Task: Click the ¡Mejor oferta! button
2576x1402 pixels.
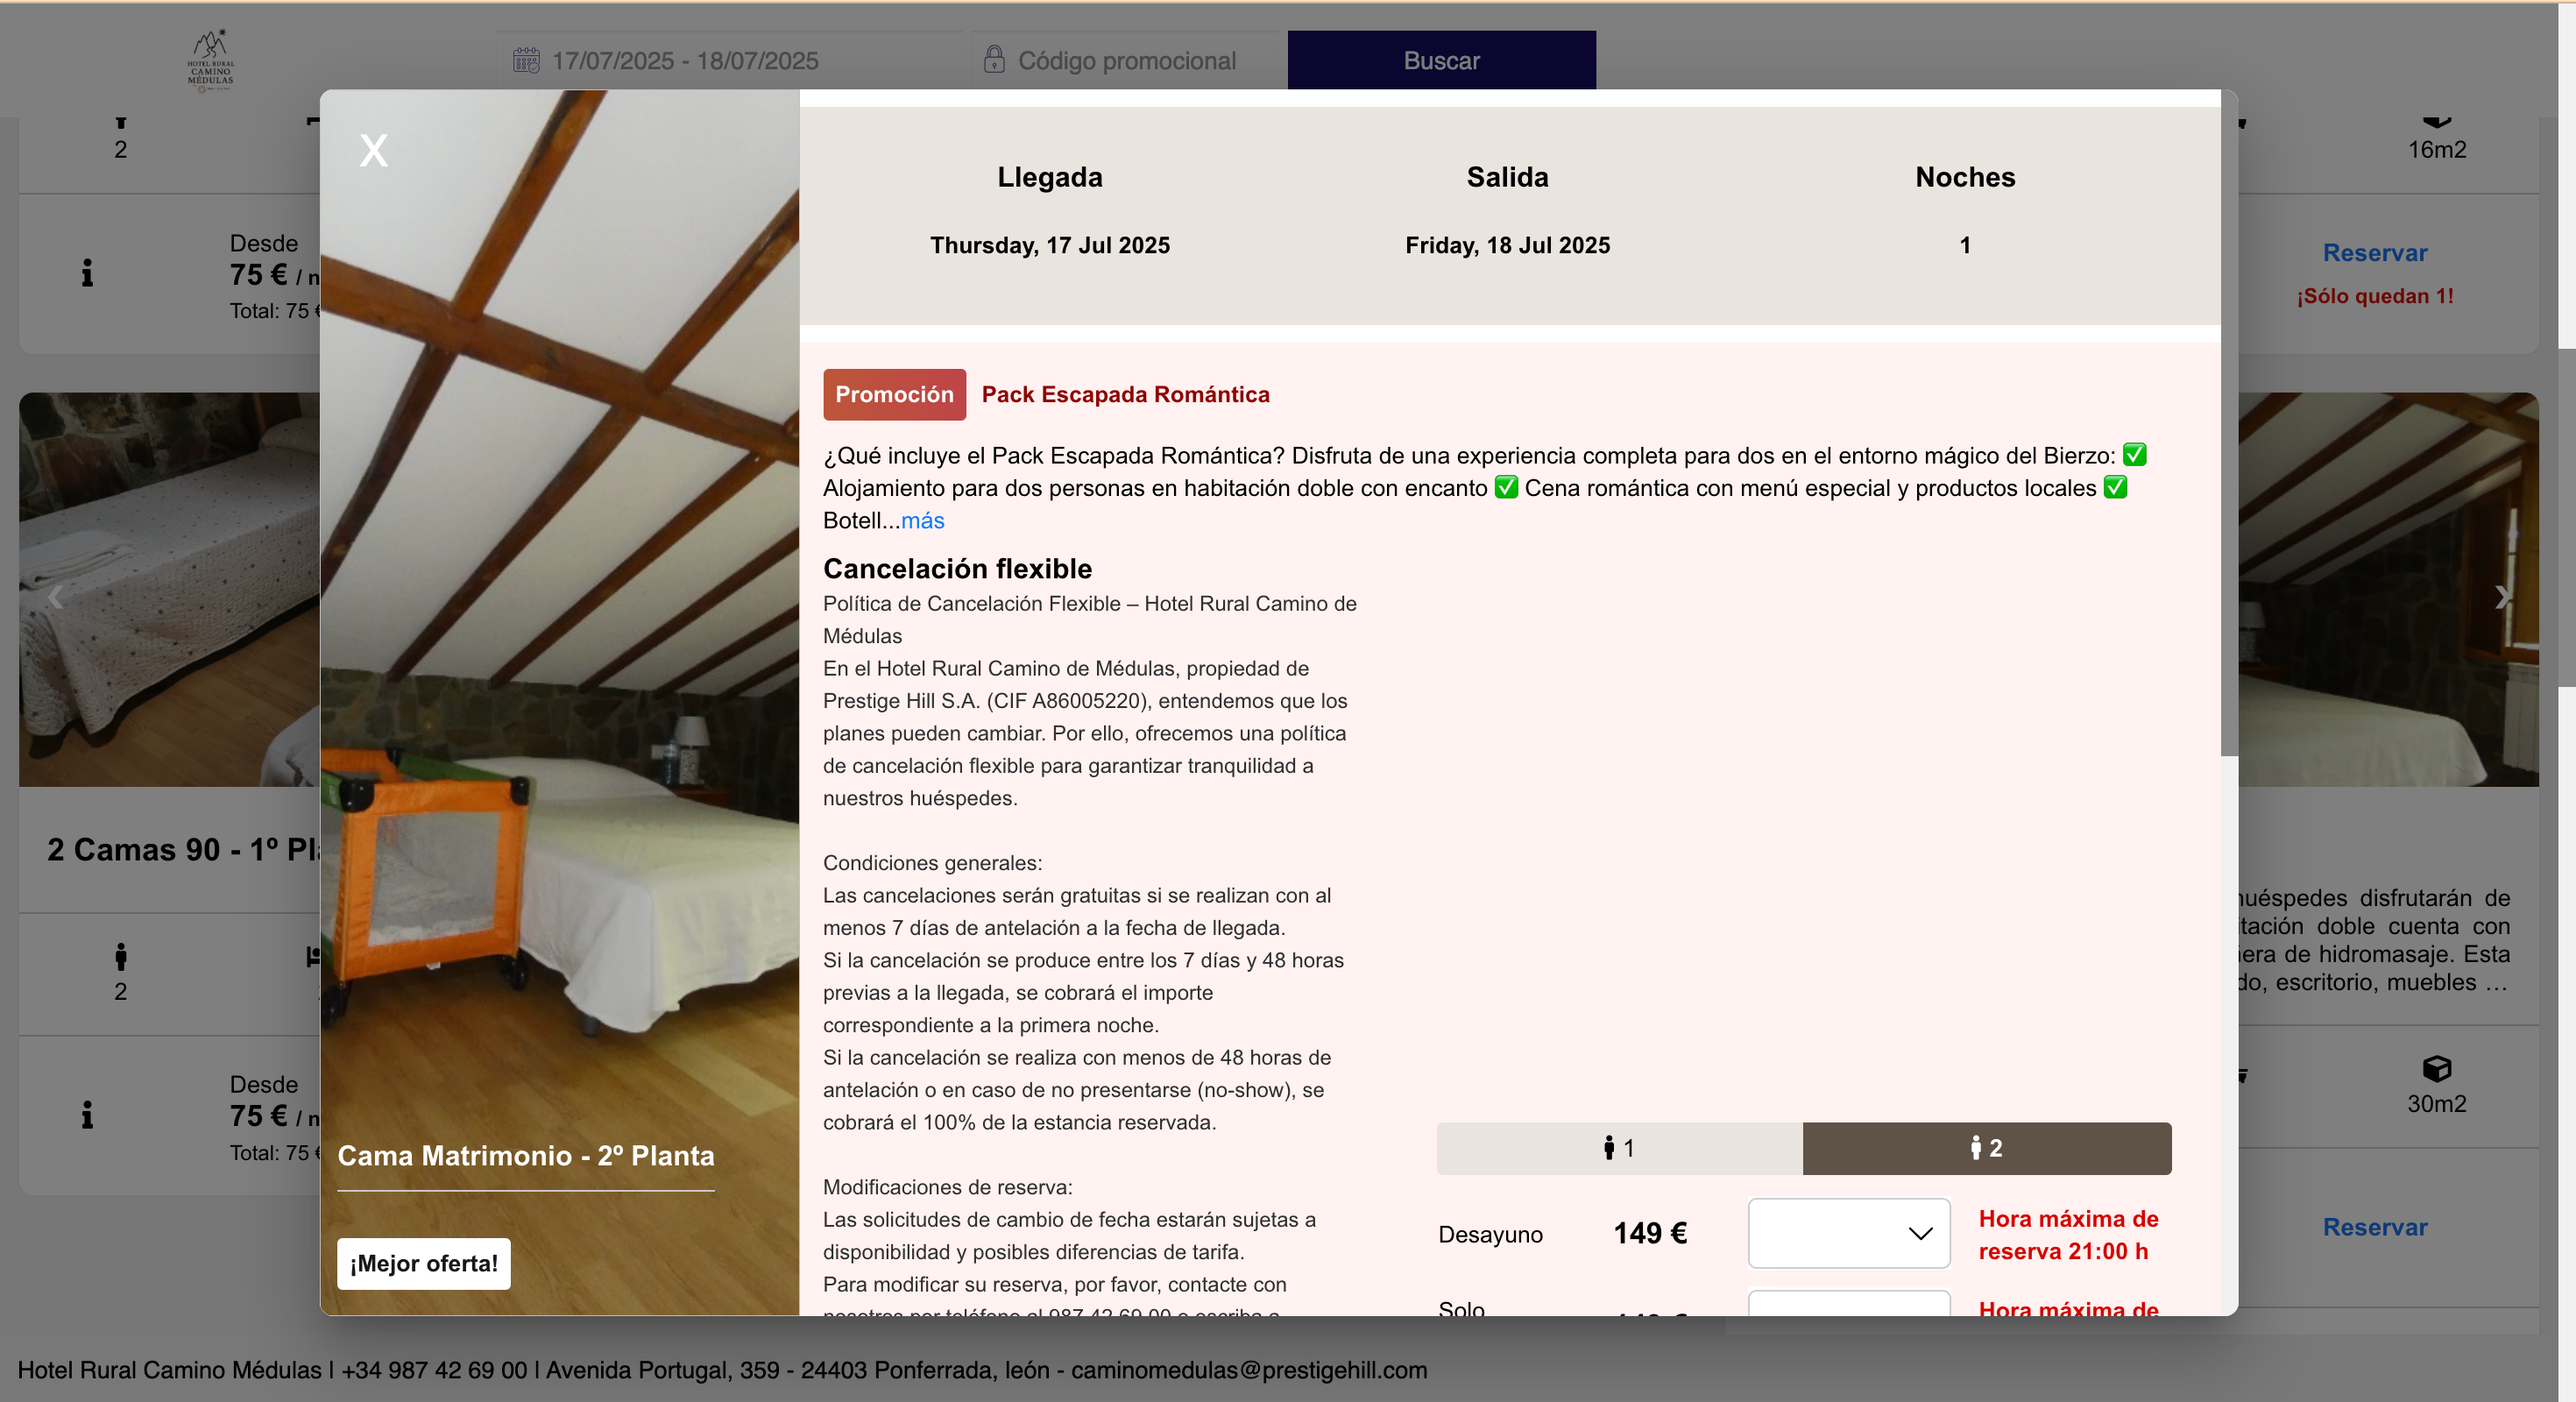Action: point(423,1263)
